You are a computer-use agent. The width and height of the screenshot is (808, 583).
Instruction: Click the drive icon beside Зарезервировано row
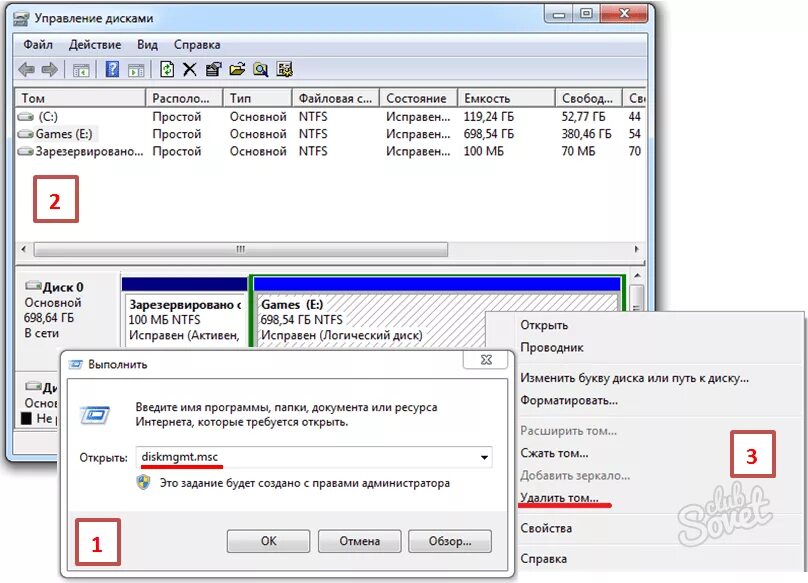click(25, 152)
